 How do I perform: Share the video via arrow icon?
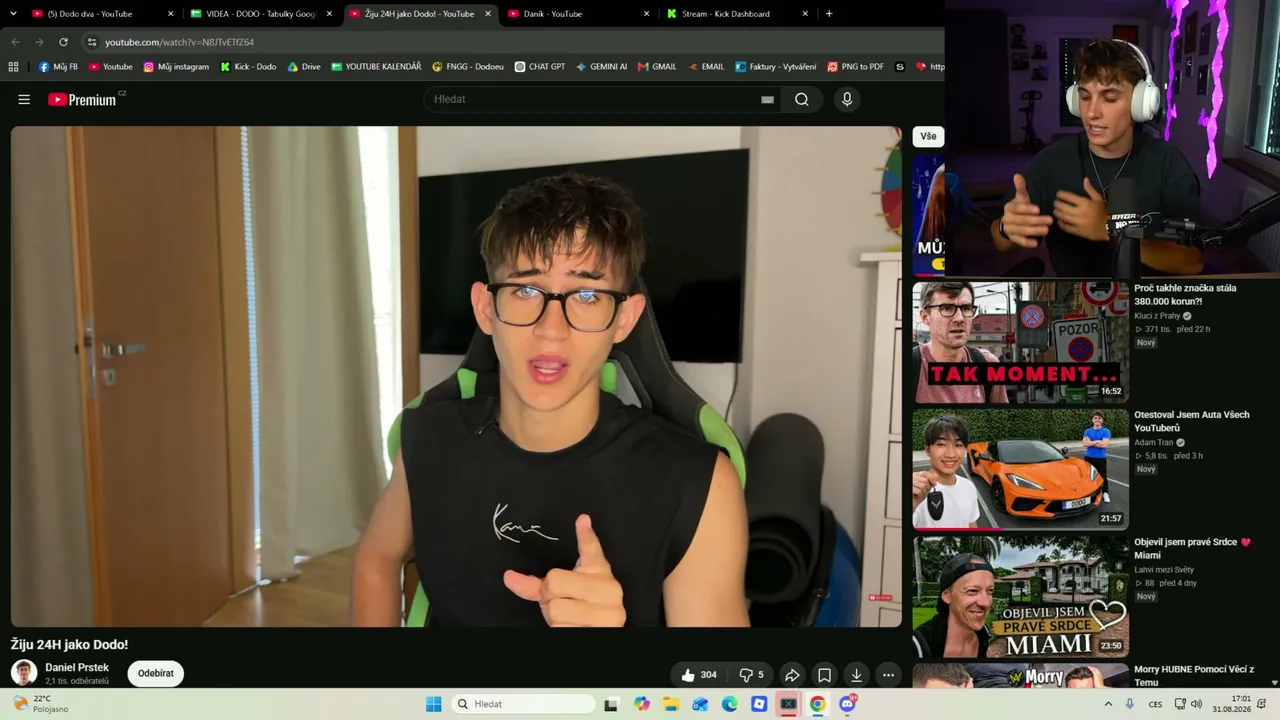pos(792,675)
